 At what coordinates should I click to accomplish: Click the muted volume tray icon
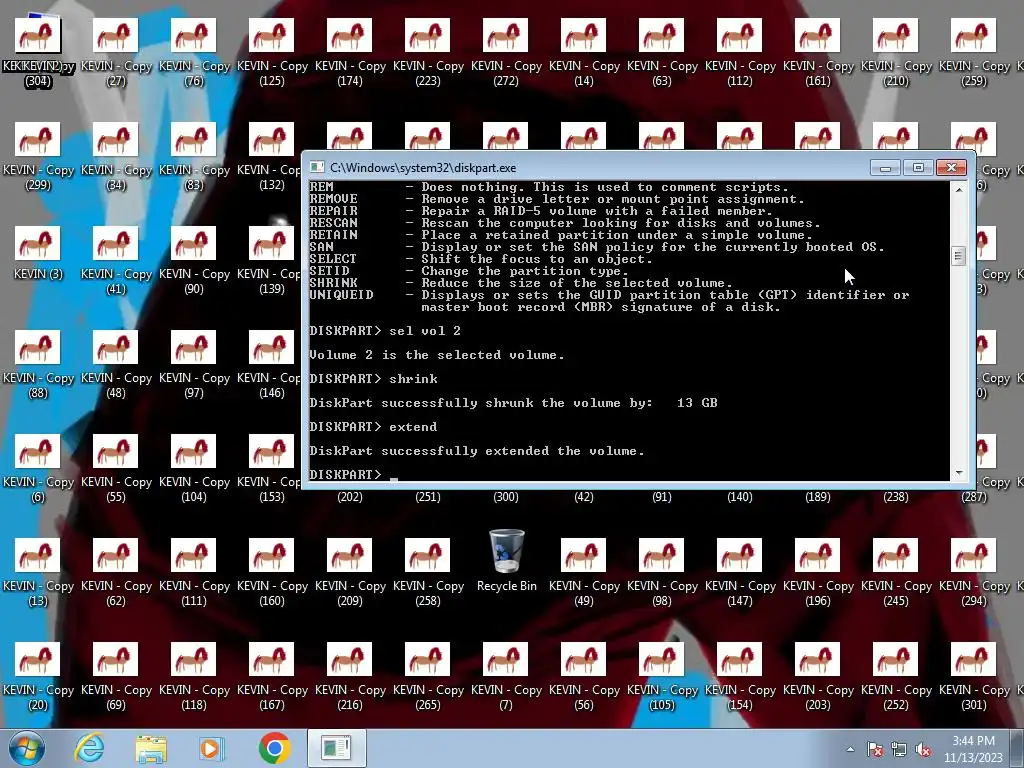point(923,749)
